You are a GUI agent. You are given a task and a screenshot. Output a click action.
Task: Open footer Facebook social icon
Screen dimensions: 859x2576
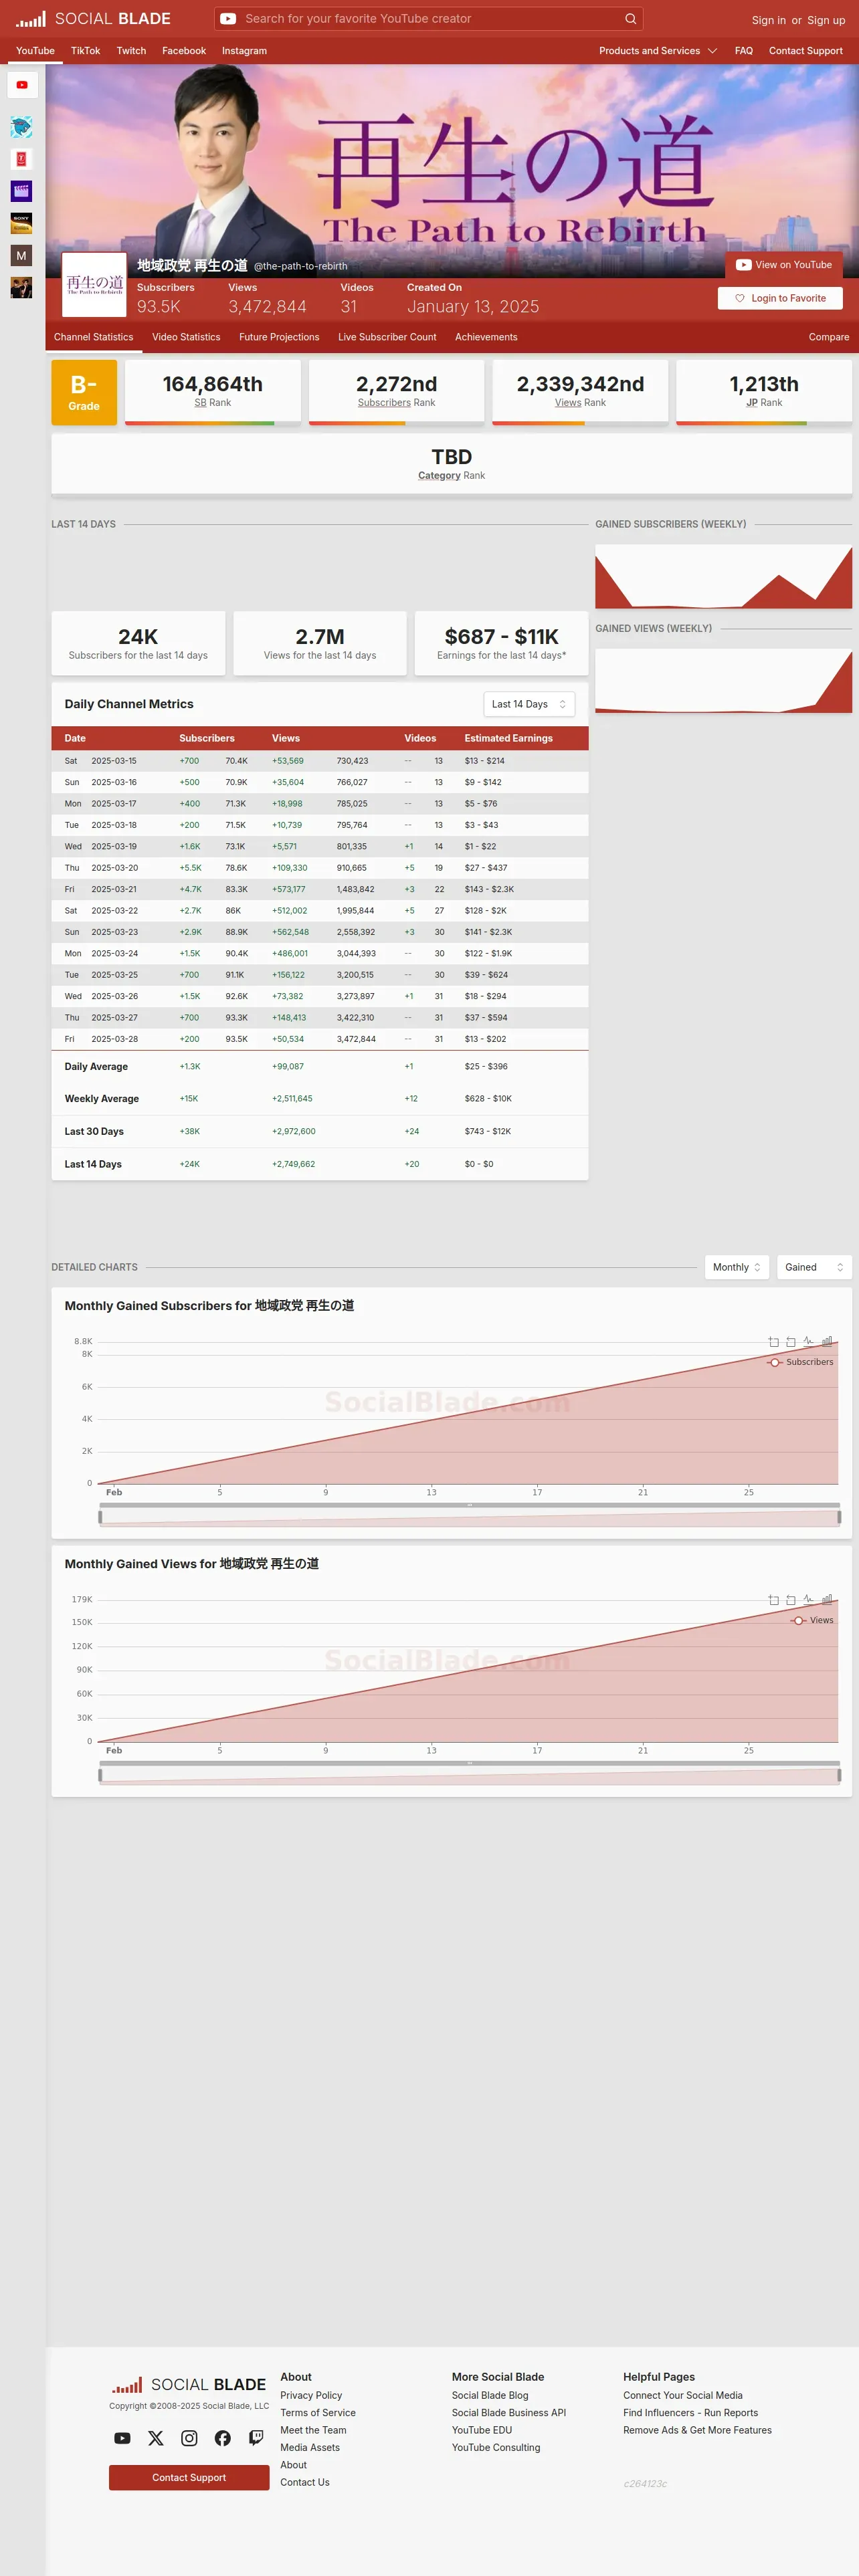pos(223,2438)
